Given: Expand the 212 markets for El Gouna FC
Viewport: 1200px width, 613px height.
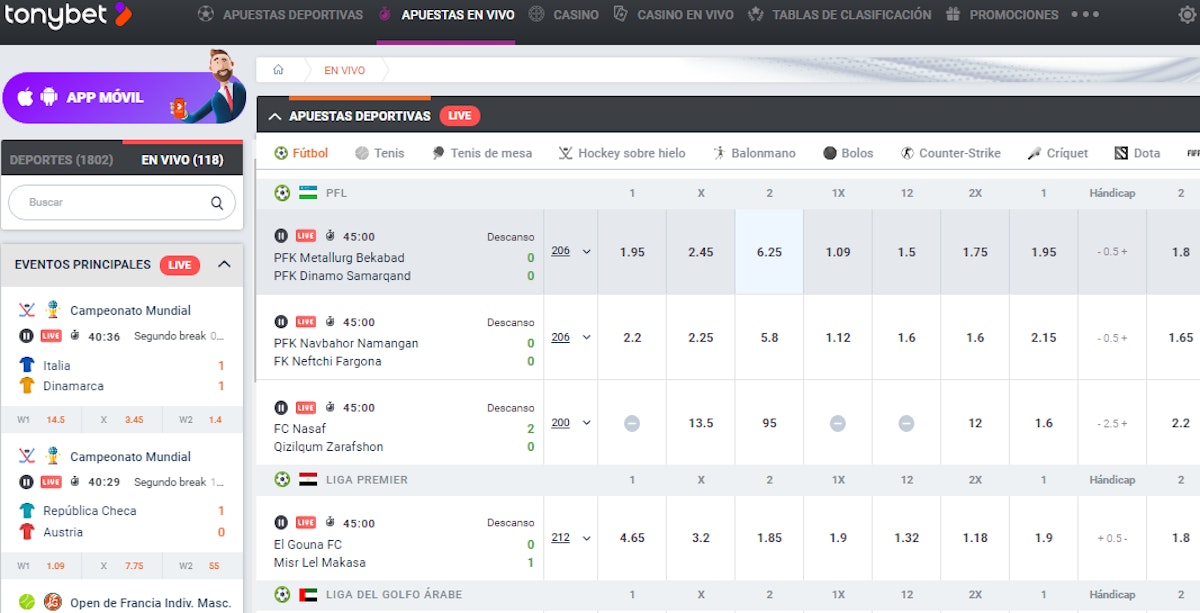Looking at the screenshot, I should (x=571, y=538).
